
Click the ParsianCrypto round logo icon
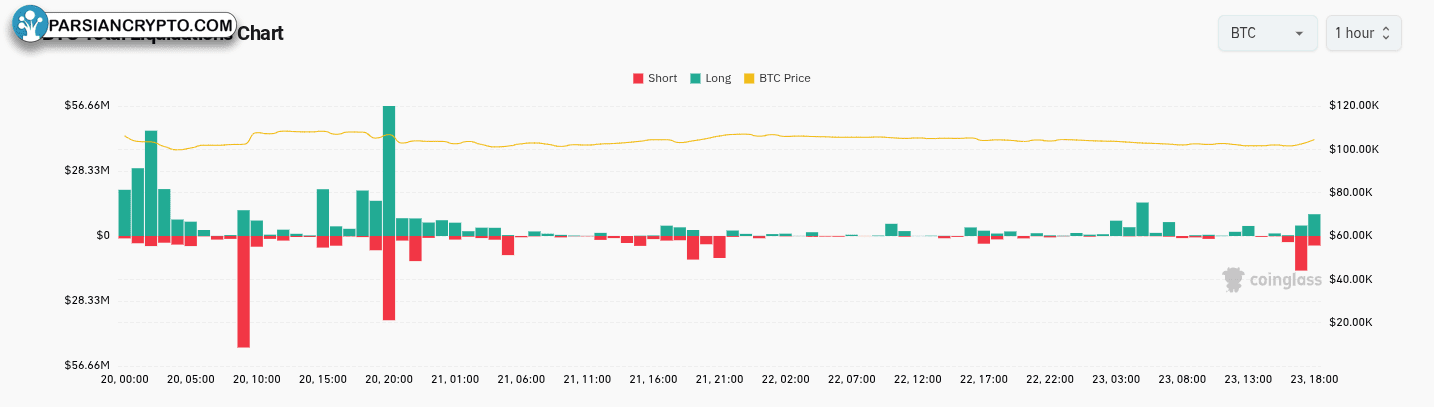28,24
